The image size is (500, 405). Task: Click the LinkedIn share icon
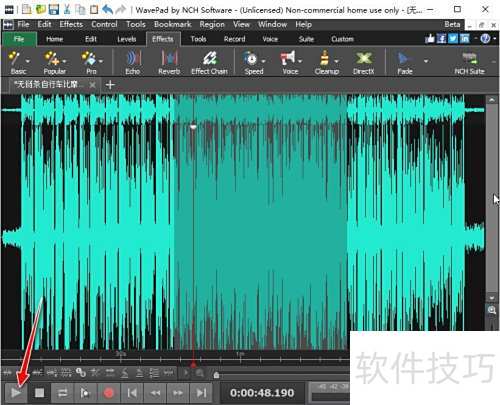(464, 39)
